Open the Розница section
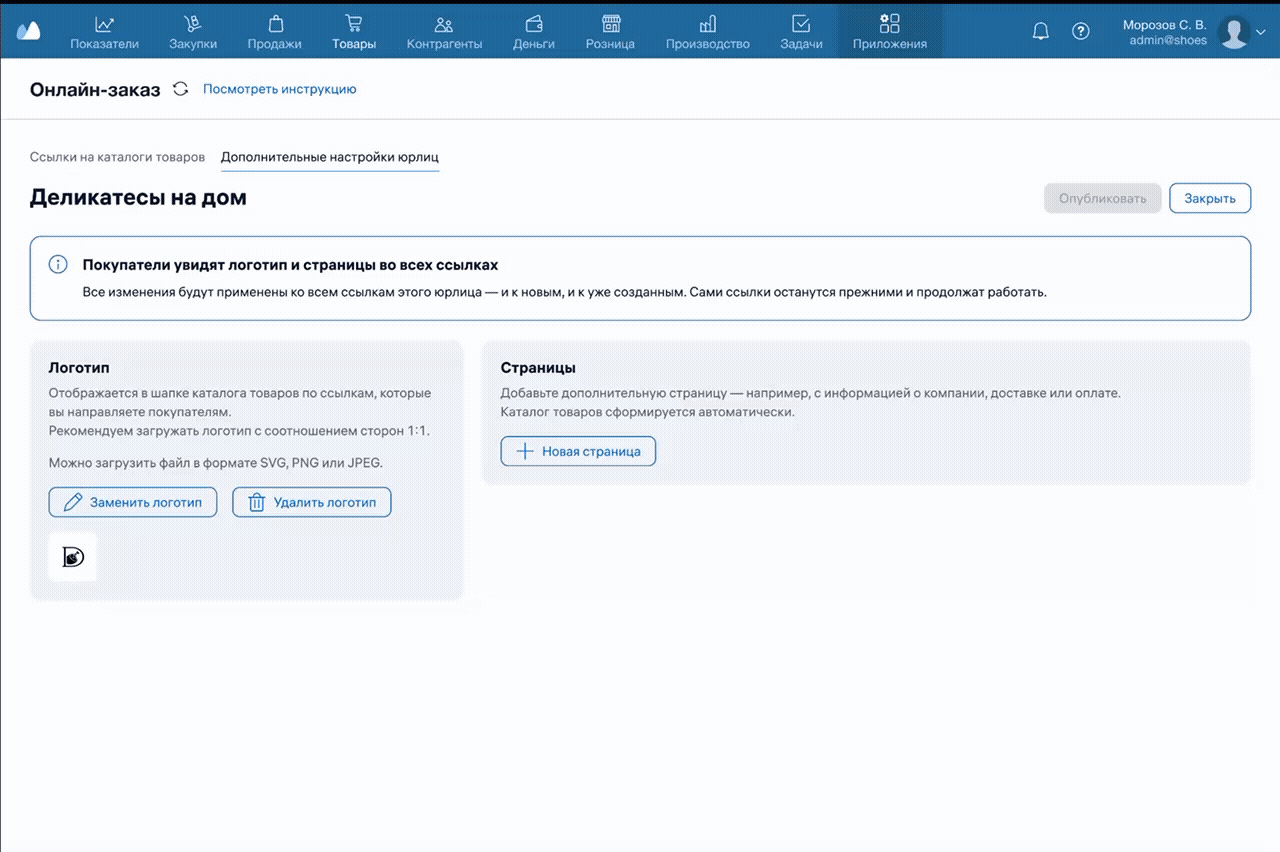This screenshot has height=852, width=1280. point(610,31)
